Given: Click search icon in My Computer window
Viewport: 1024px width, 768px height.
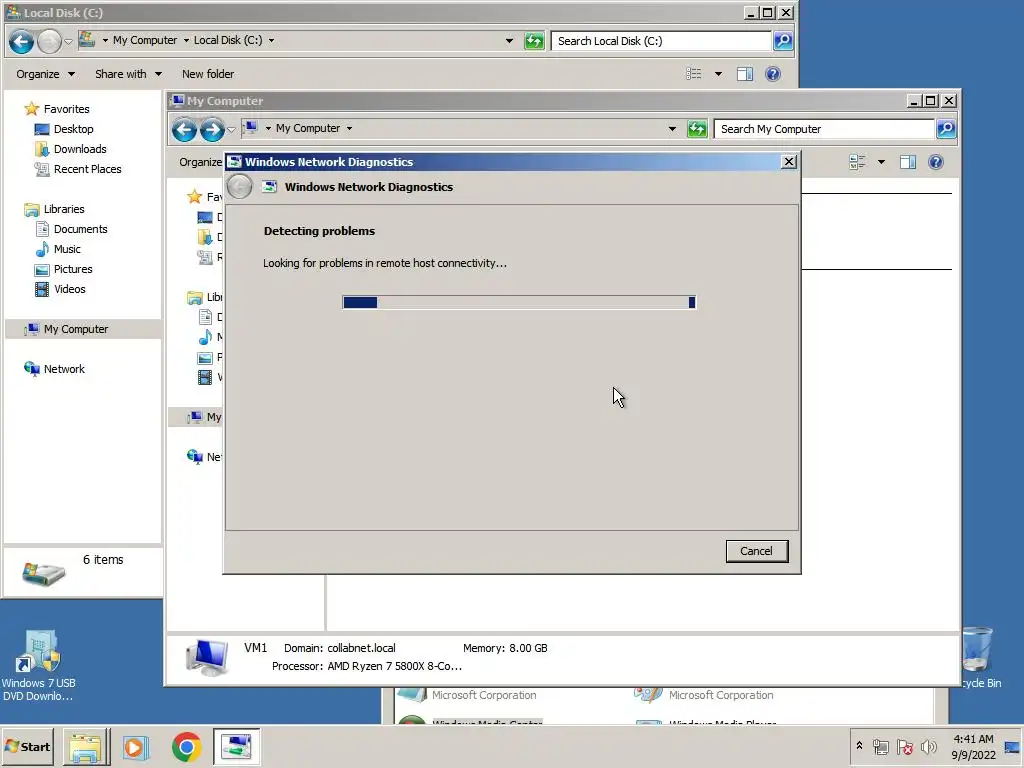Looking at the screenshot, I should [946, 129].
